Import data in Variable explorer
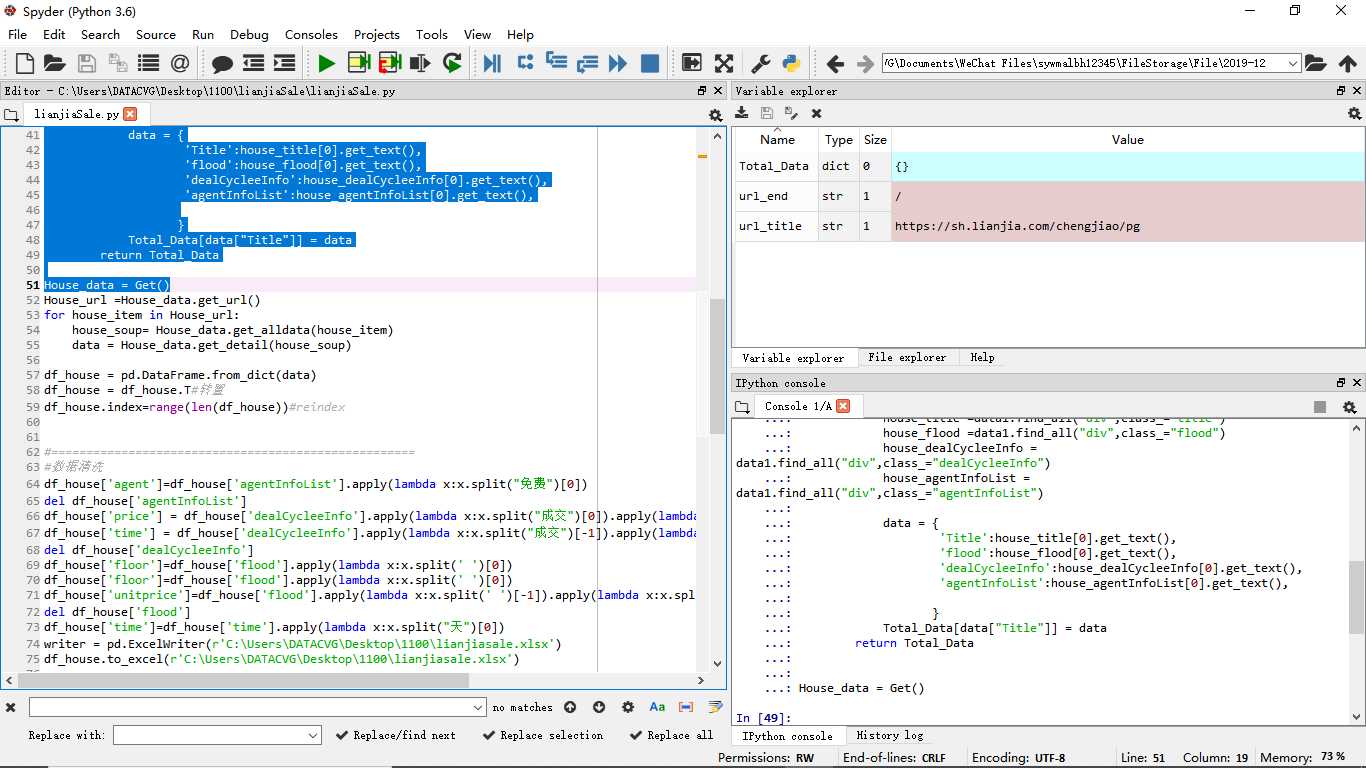The image size is (1366, 768). pyautogui.click(x=742, y=113)
